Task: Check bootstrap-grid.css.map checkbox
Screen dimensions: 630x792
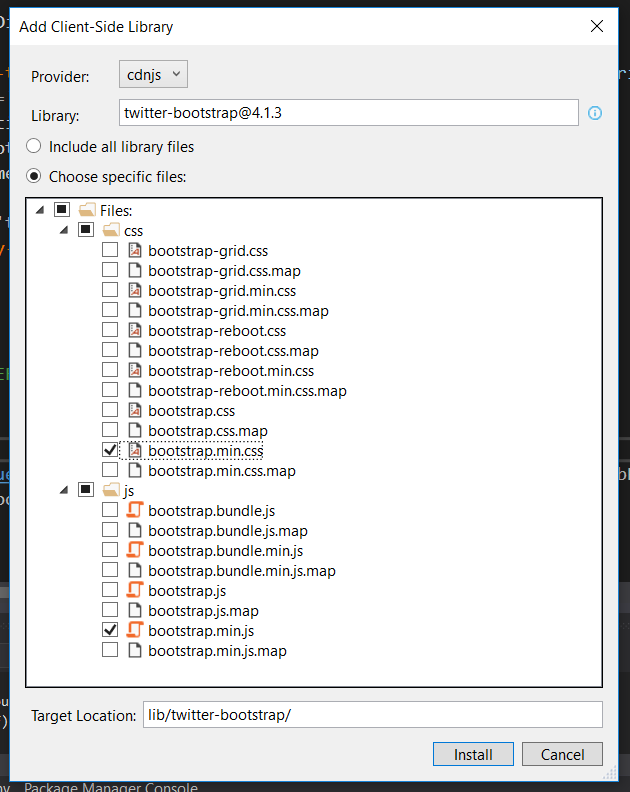Action: click(x=110, y=270)
